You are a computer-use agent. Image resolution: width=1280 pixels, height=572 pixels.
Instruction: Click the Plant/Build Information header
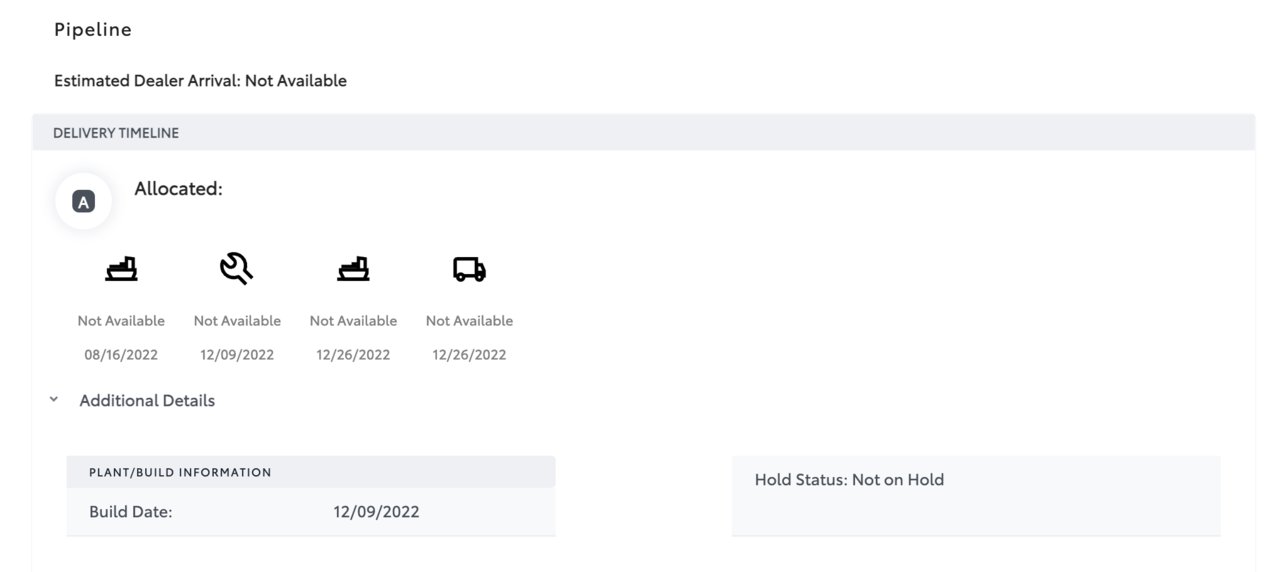pyautogui.click(x=311, y=472)
